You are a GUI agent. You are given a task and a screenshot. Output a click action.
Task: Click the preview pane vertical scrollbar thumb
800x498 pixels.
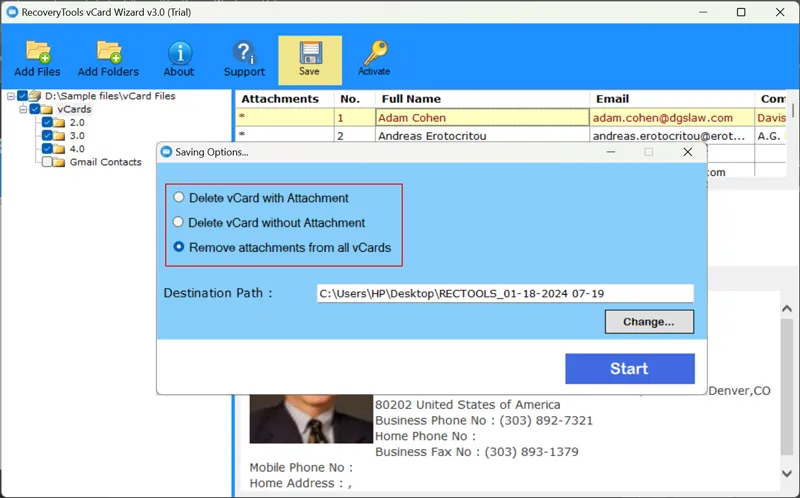[787, 388]
